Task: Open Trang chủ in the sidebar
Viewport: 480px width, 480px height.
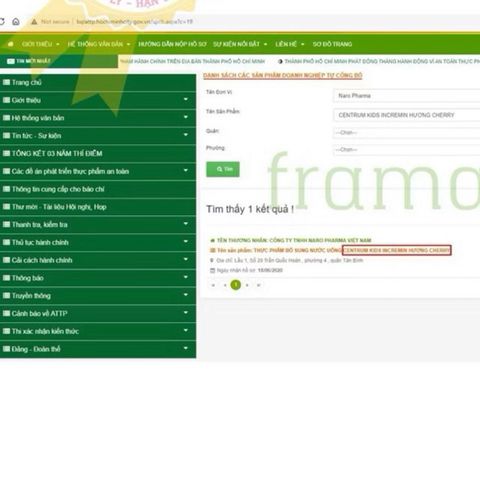Action: [98, 82]
